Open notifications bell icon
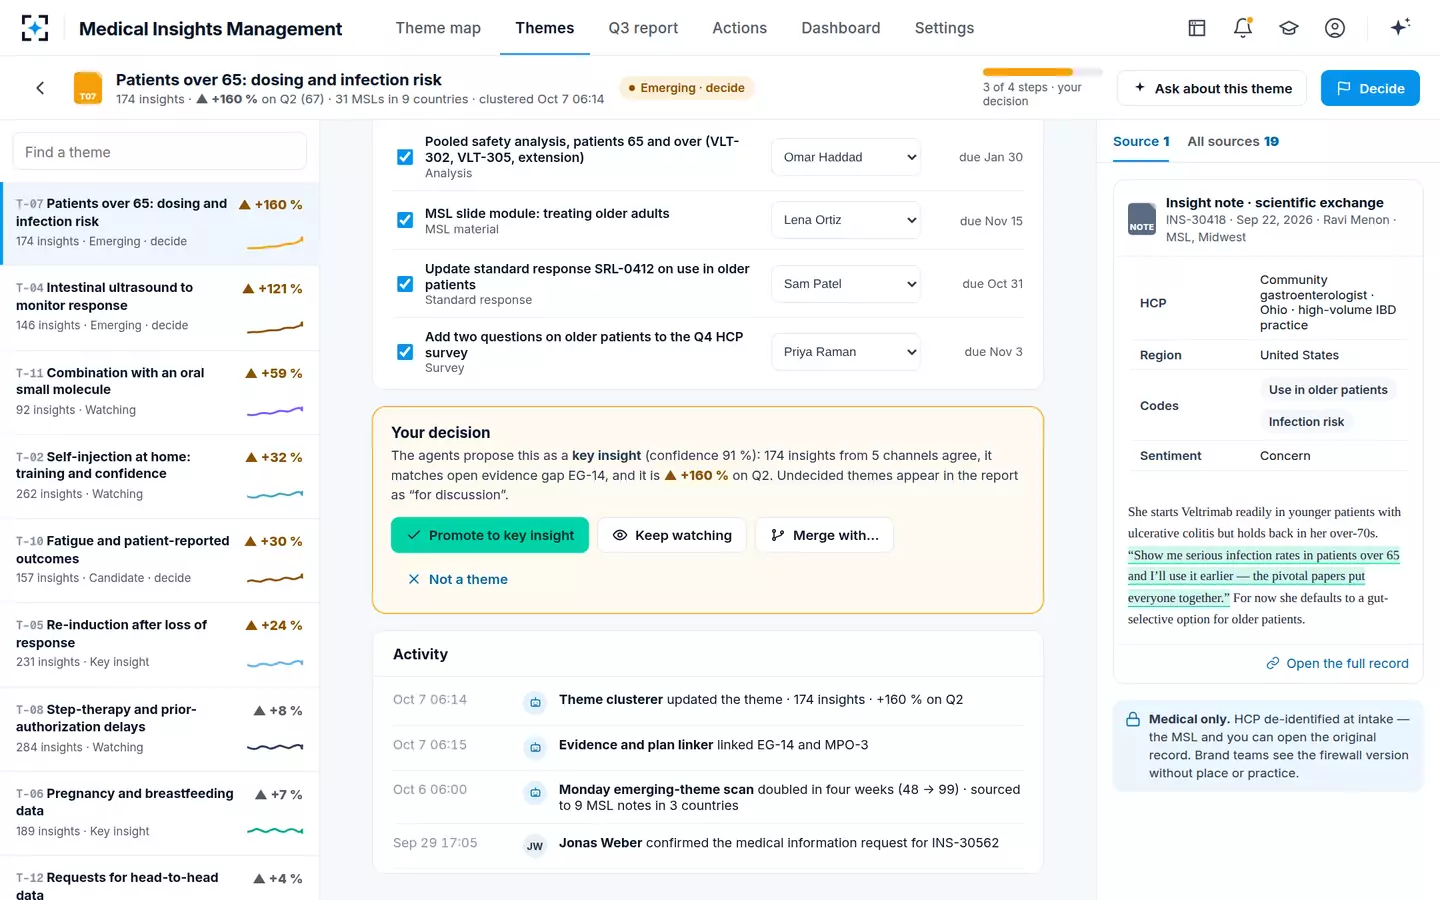The height and width of the screenshot is (900, 1440). pos(1243,28)
